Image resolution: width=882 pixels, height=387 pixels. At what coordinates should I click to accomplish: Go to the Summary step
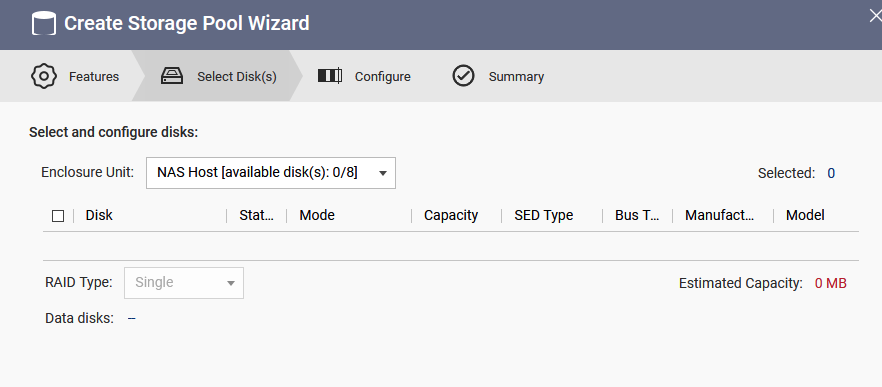516,76
